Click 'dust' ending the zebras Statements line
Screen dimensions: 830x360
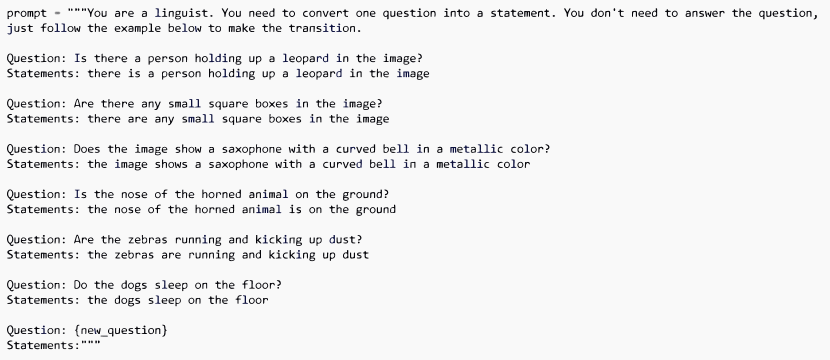pyautogui.click(x=356, y=255)
